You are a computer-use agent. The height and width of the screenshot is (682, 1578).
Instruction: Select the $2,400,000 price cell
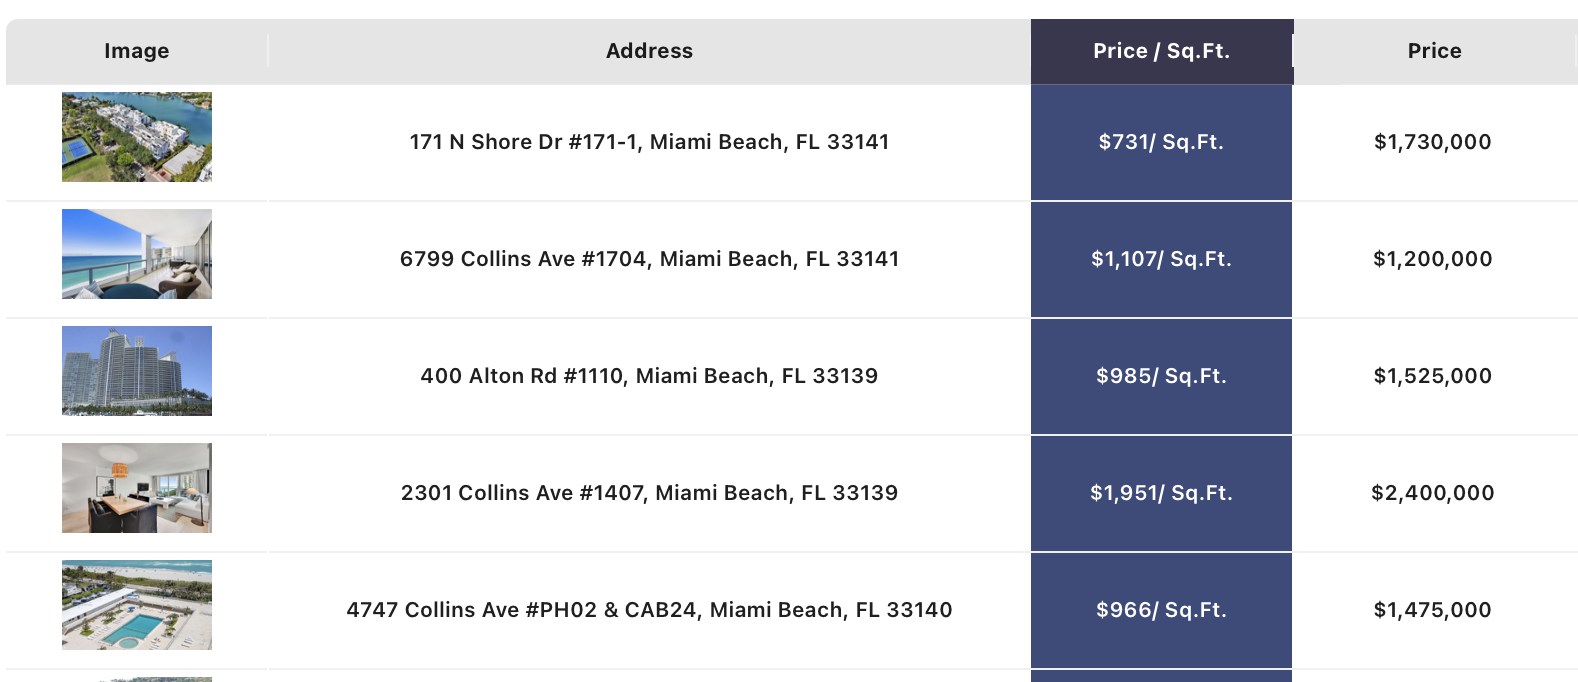pyautogui.click(x=1433, y=493)
